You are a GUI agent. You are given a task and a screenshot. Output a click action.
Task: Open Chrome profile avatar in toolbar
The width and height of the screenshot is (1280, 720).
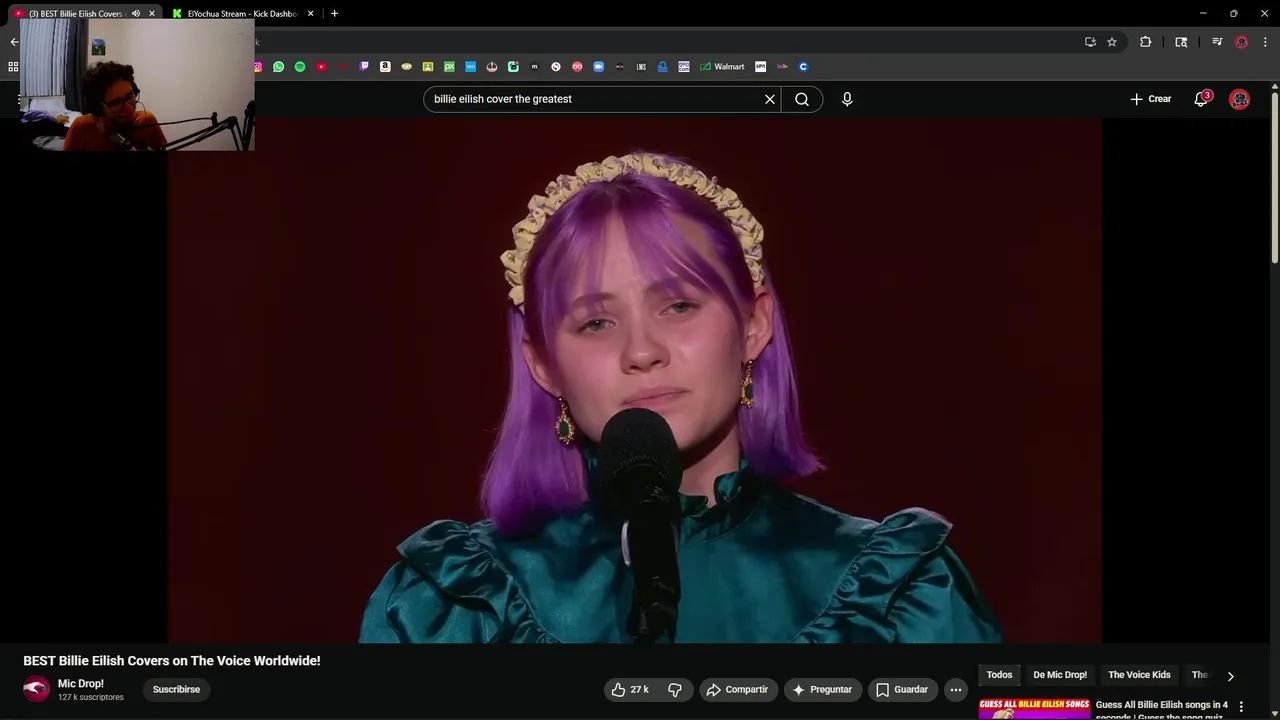click(1241, 42)
